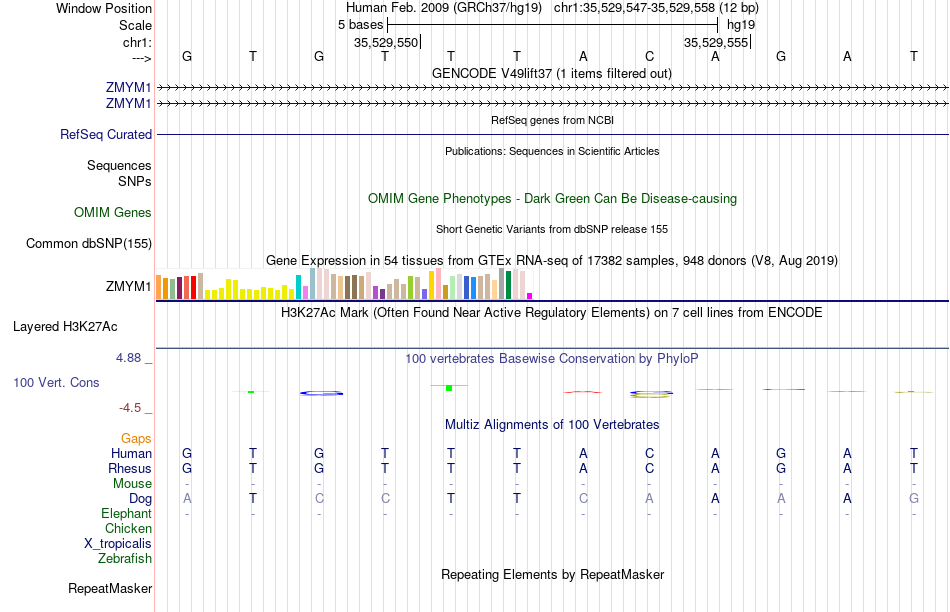Select the Rhesus alignment row label
This screenshot has height=612, width=950.
(x=130, y=468)
